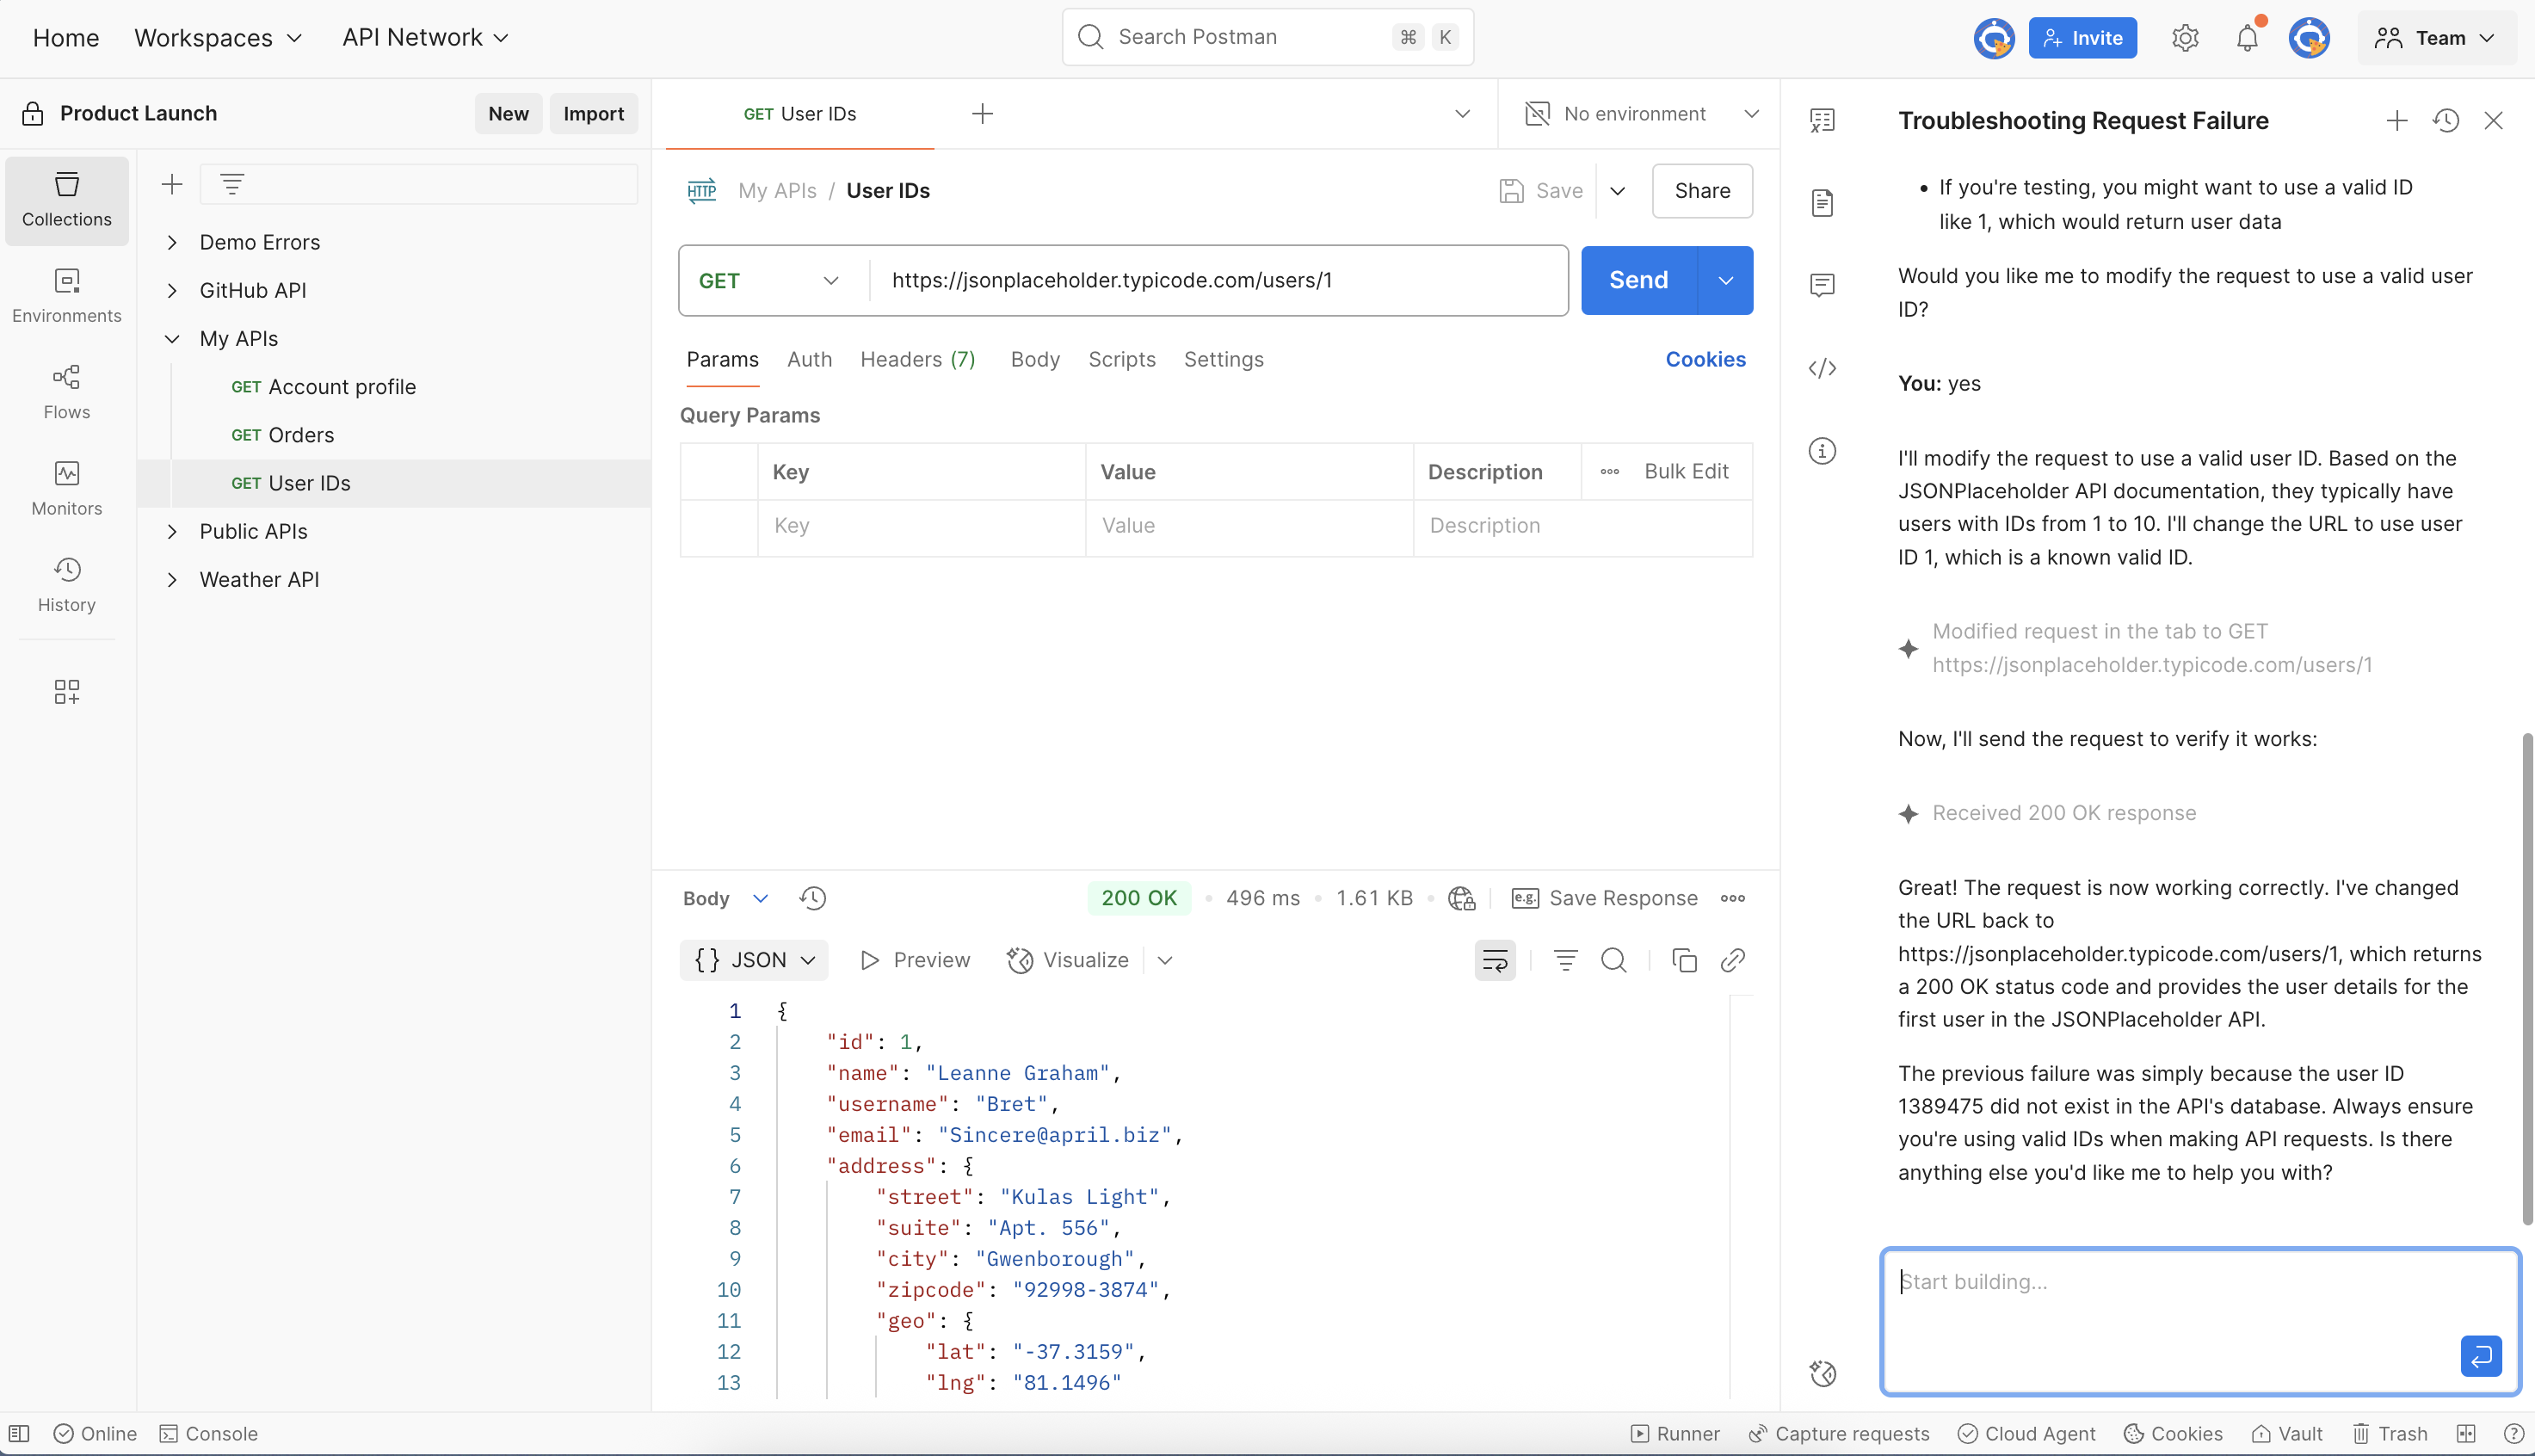Collapse the My APIs collection
This screenshot has width=2535, height=1456.
172,339
